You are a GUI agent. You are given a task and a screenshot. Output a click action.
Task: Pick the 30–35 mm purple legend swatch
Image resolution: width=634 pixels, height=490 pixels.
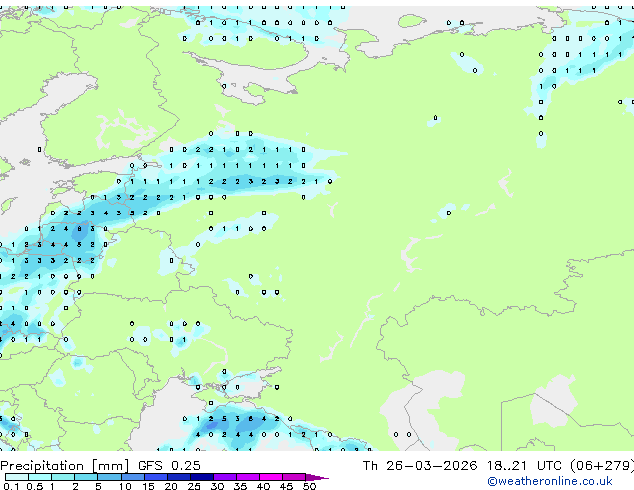(x=225, y=477)
